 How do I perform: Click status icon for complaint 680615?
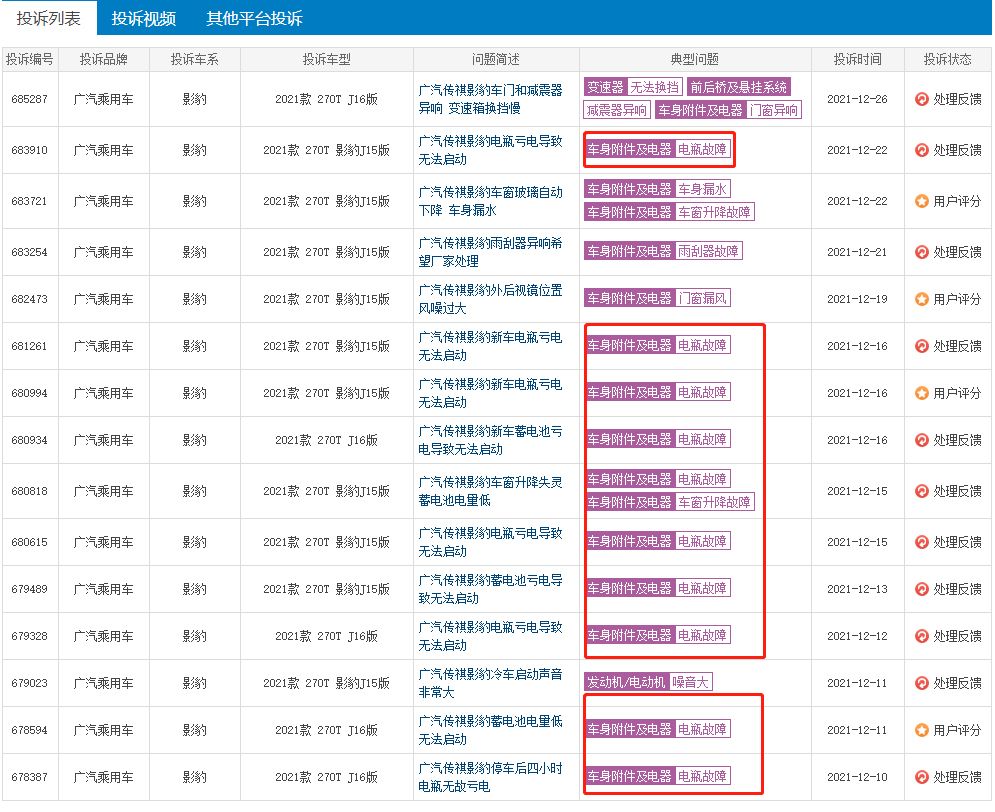921,542
